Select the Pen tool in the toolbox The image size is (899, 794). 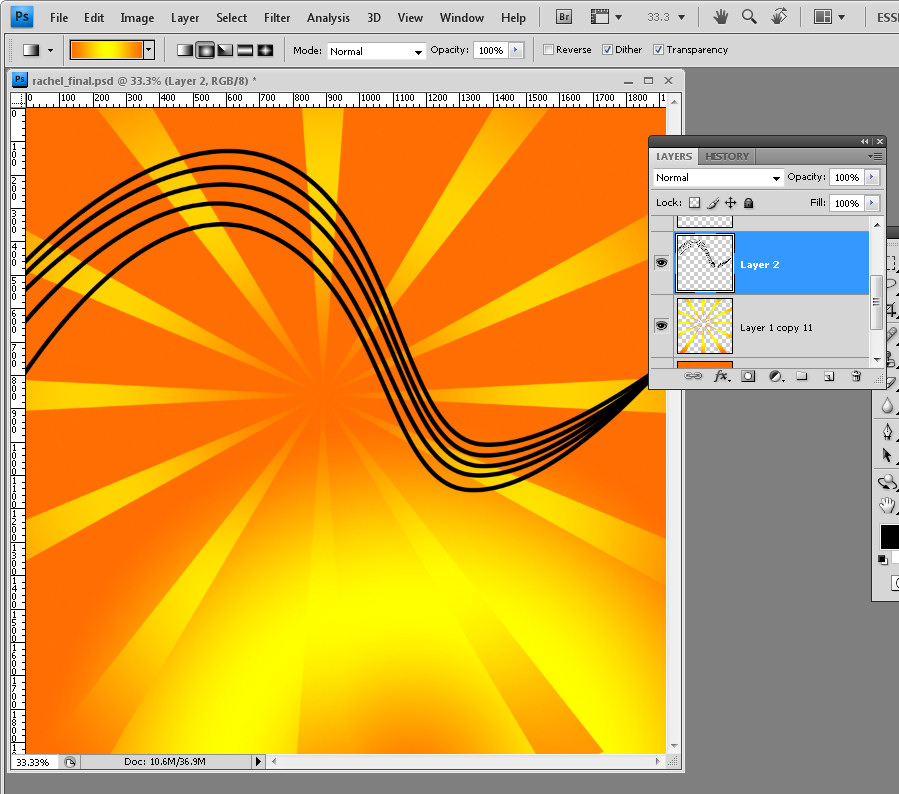tap(888, 431)
